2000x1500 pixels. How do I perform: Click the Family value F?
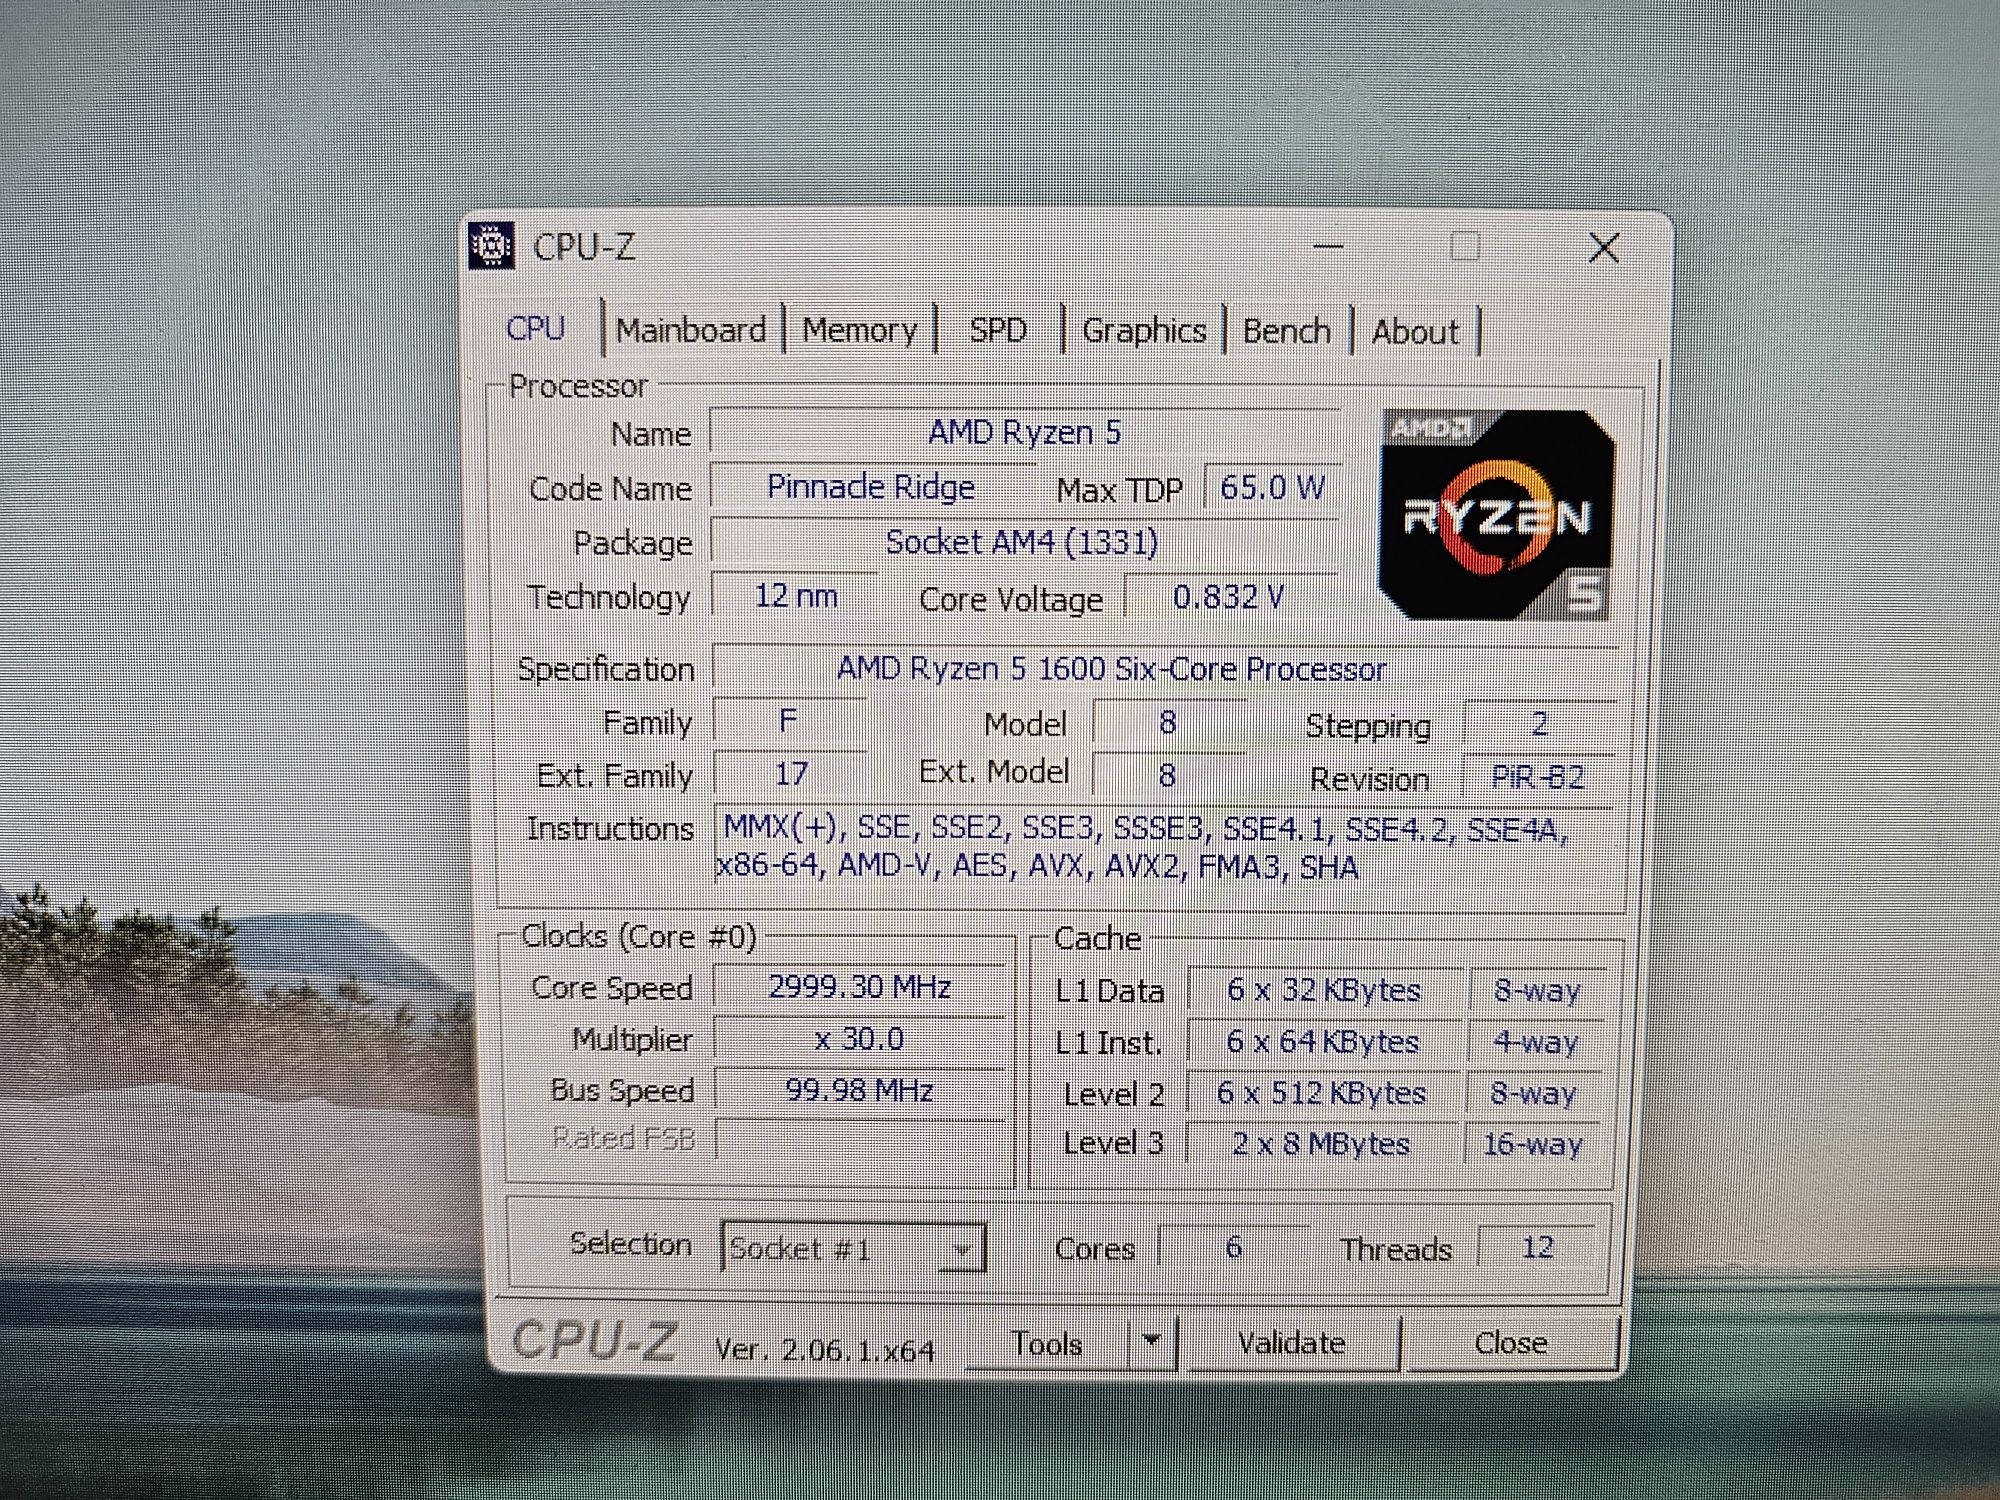pyautogui.click(x=788, y=721)
